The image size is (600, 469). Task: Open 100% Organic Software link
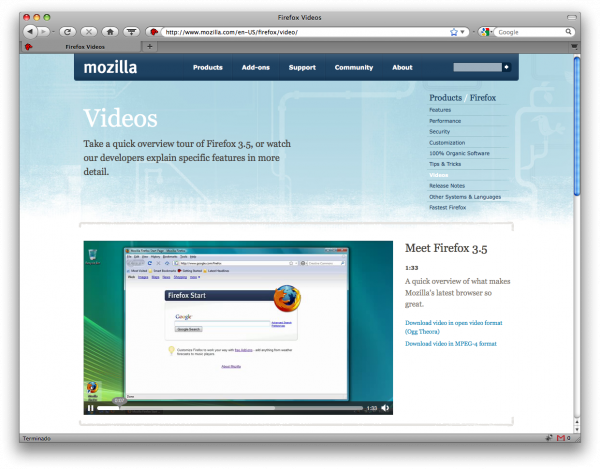tap(459, 153)
